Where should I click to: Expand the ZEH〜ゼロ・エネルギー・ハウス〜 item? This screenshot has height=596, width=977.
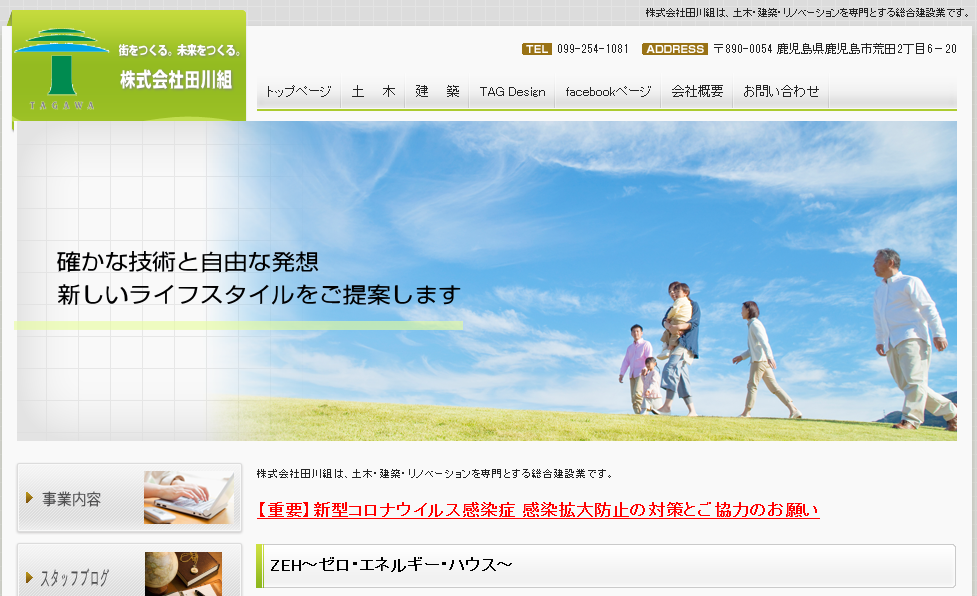(x=388, y=564)
